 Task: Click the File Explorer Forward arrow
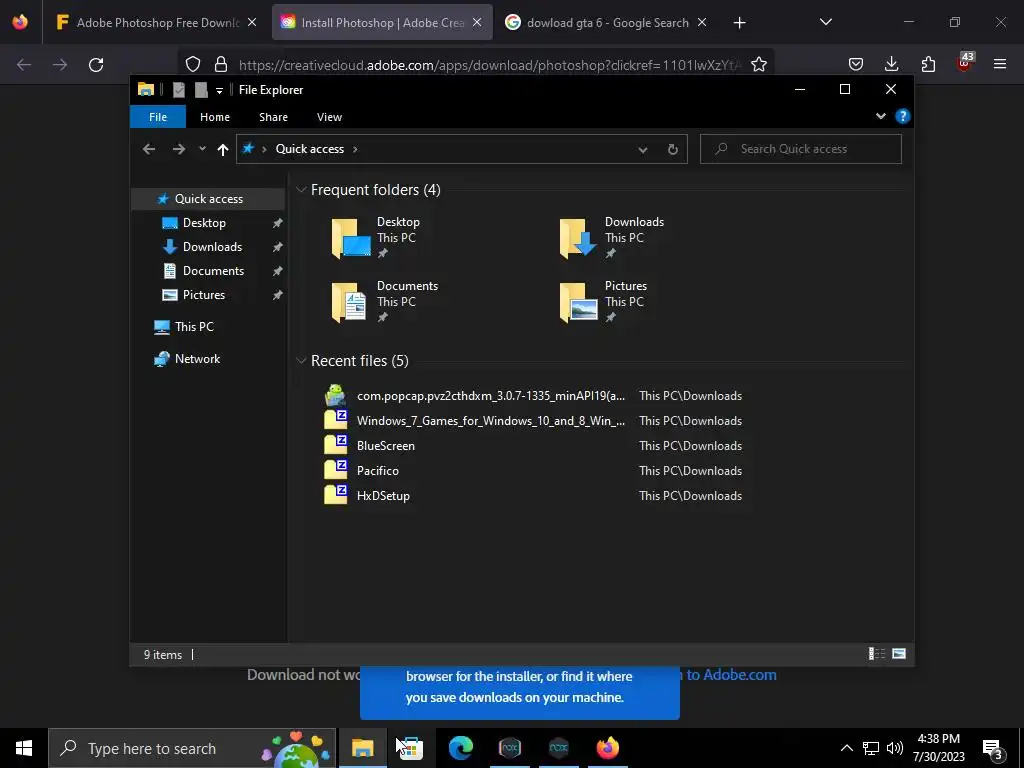click(x=178, y=149)
